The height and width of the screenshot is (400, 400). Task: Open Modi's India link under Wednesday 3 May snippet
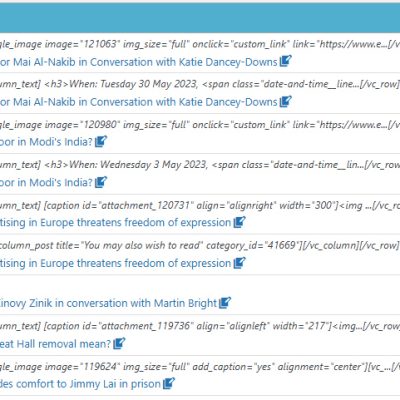[46, 183]
